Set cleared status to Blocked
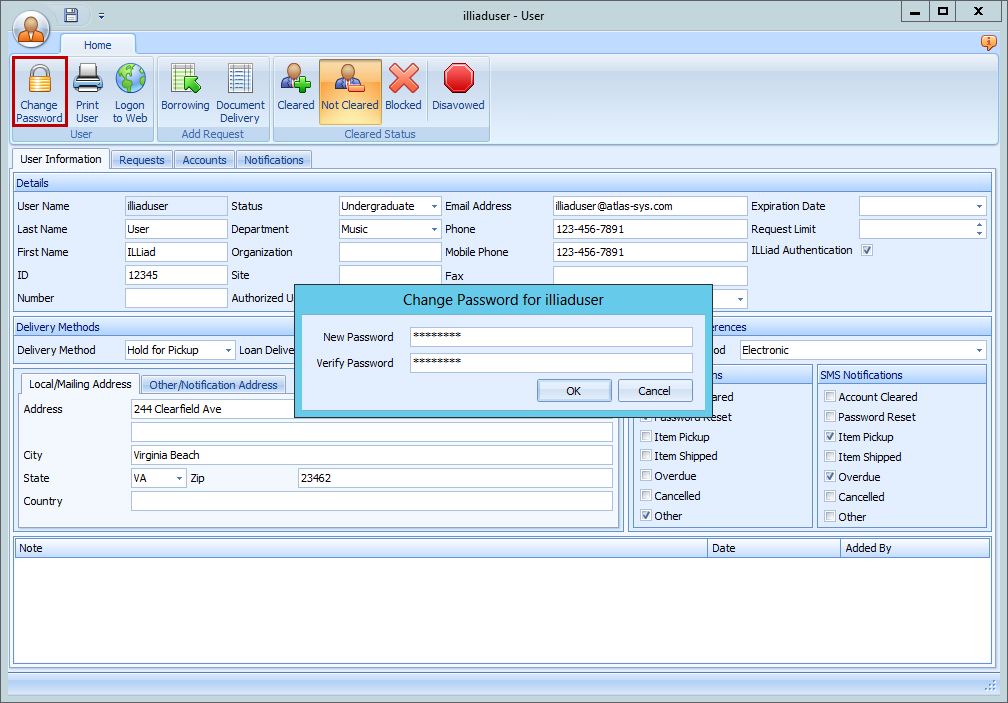 (403, 91)
